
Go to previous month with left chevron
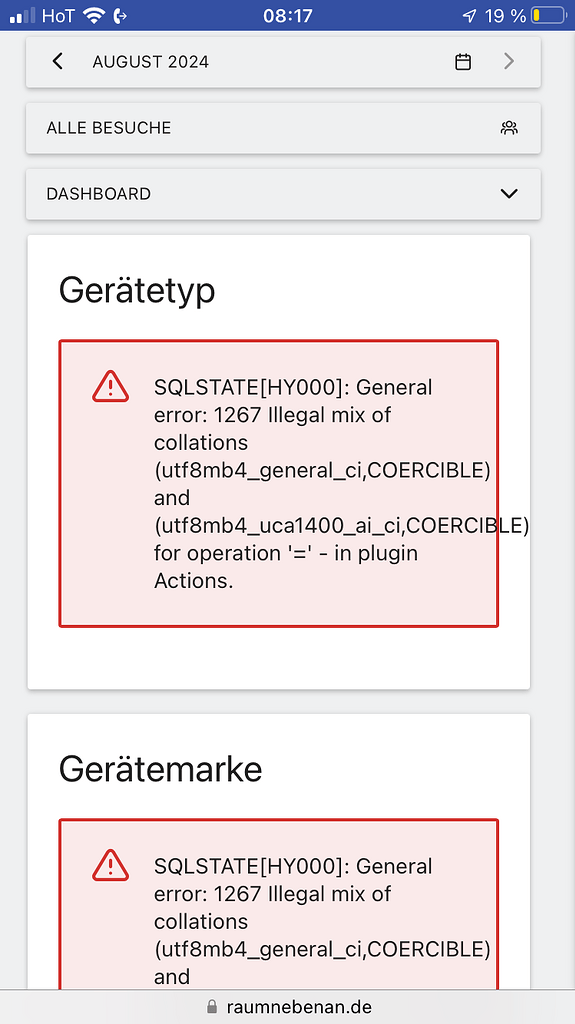(x=58, y=61)
